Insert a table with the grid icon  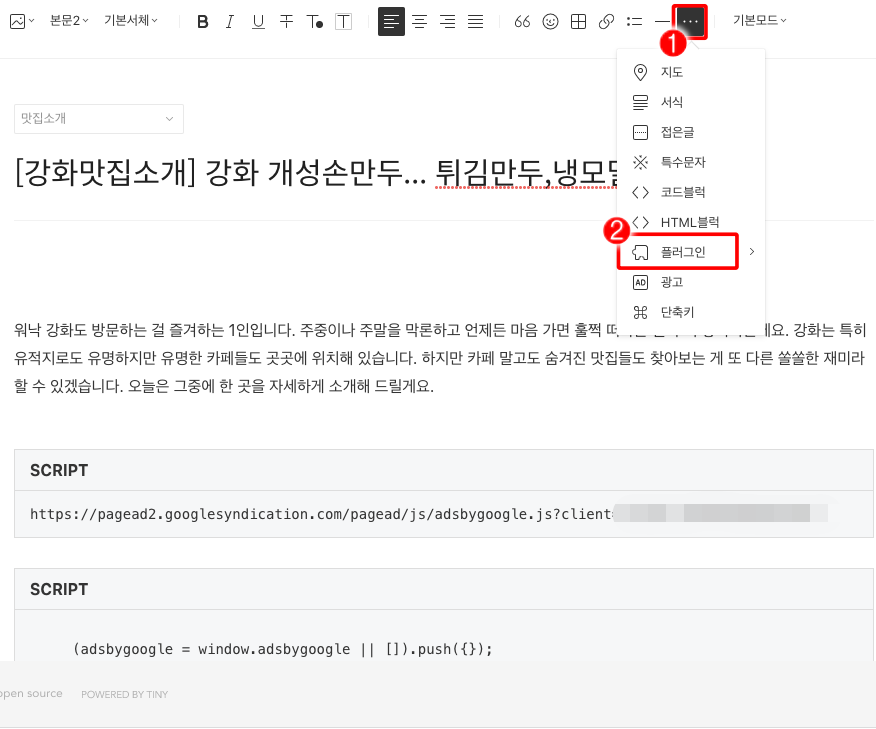tap(578, 20)
